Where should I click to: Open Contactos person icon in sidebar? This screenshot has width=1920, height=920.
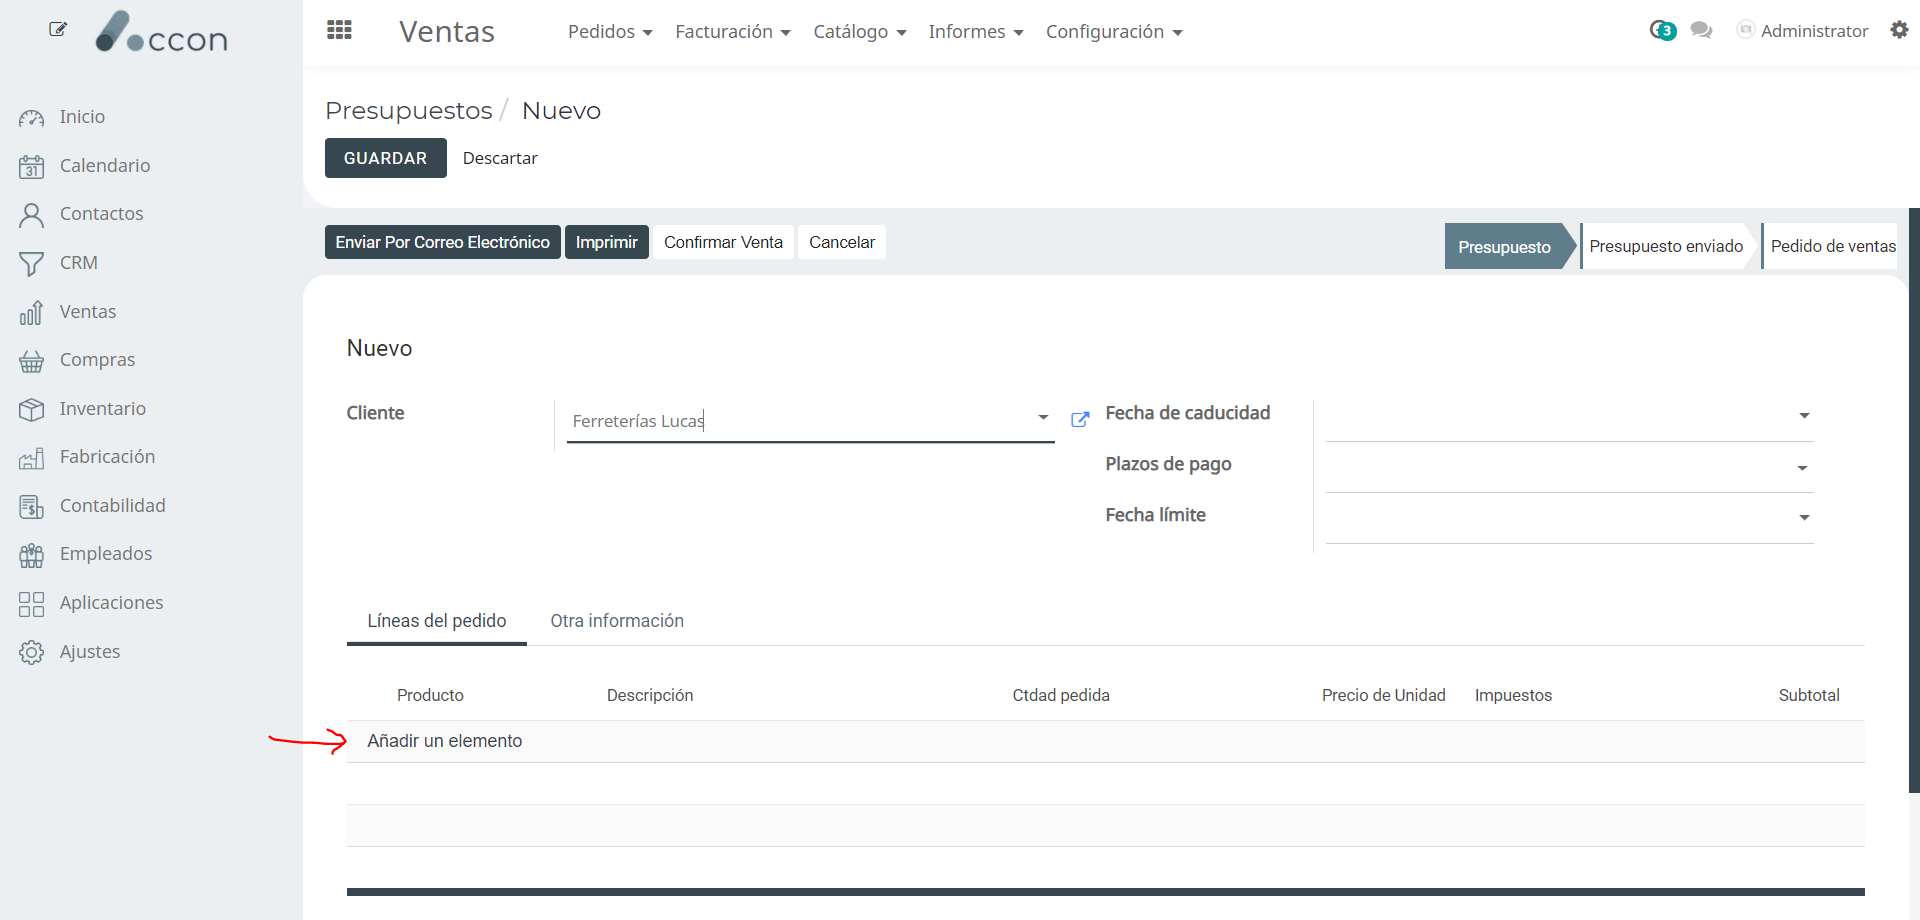[31, 215]
